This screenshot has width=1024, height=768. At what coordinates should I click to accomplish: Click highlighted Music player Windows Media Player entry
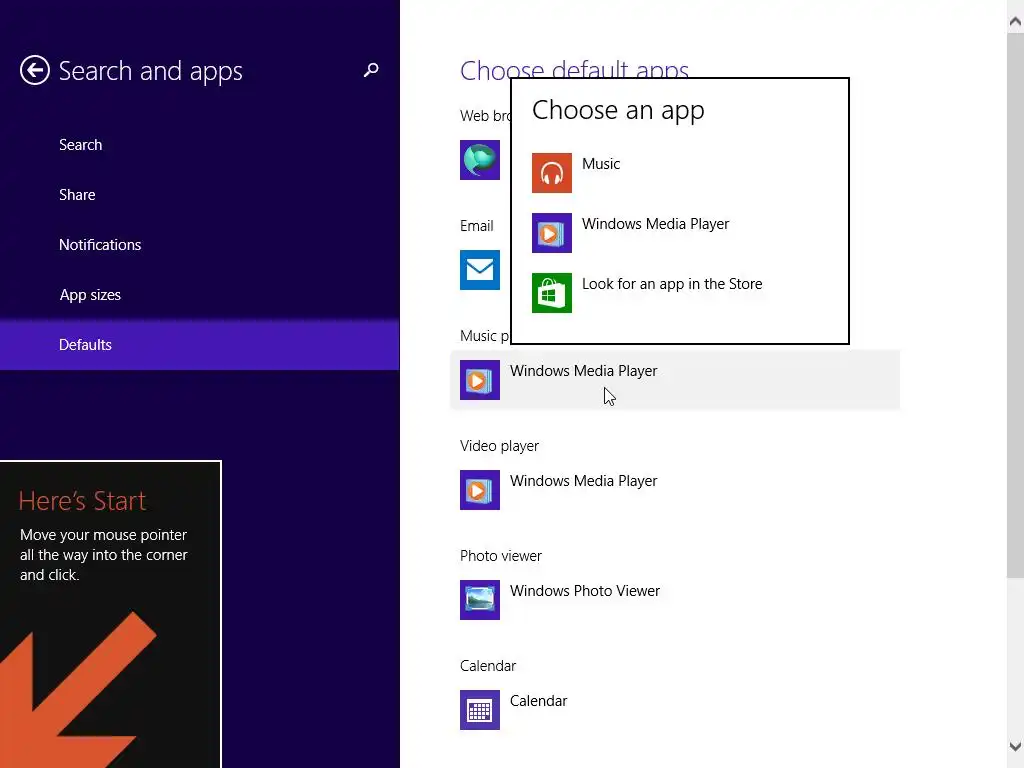(675, 379)
